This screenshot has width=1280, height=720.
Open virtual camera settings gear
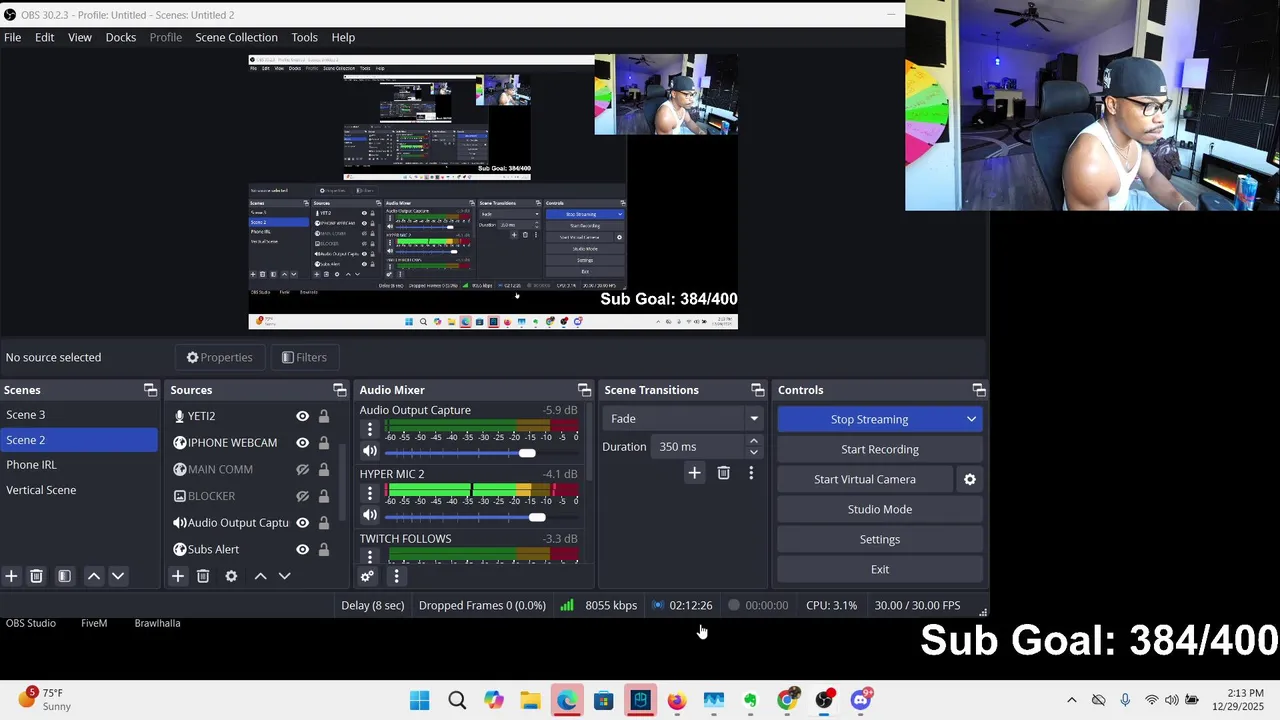pyautogui.click(x=969, y=479)
